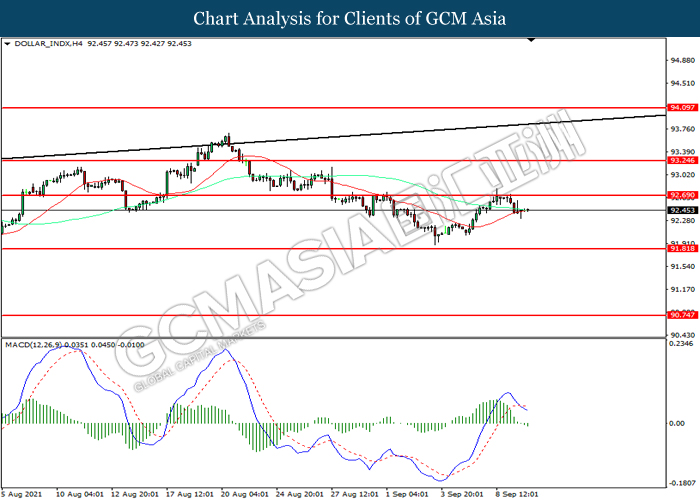Click the MACD(12,26,9) indicator label
Image resolution: width=700 pixels, height=500 pixels.
click(33, 345)
